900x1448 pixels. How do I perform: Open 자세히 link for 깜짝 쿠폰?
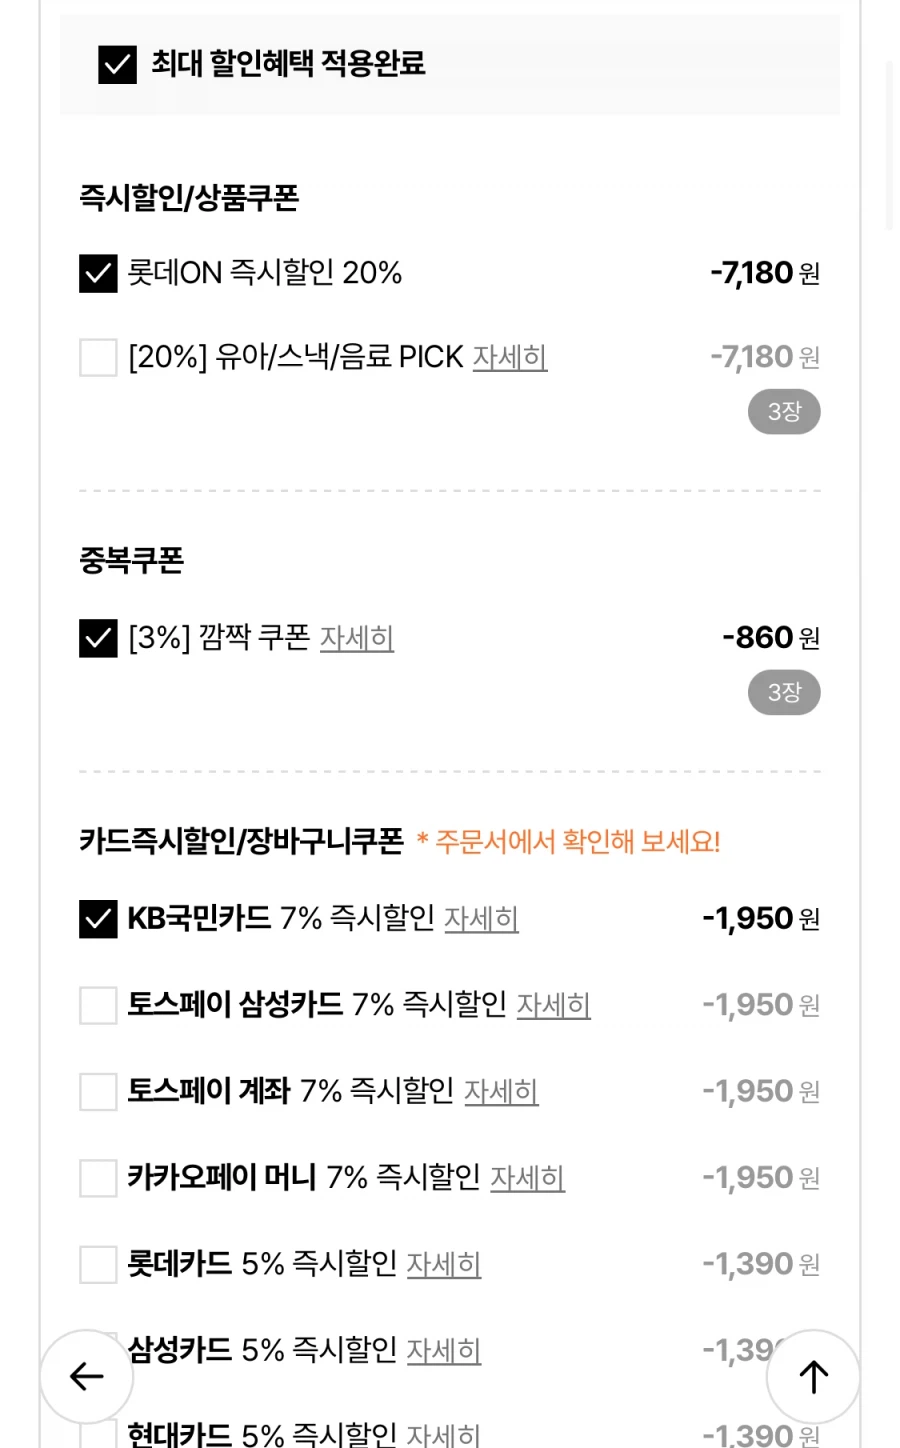356,638
